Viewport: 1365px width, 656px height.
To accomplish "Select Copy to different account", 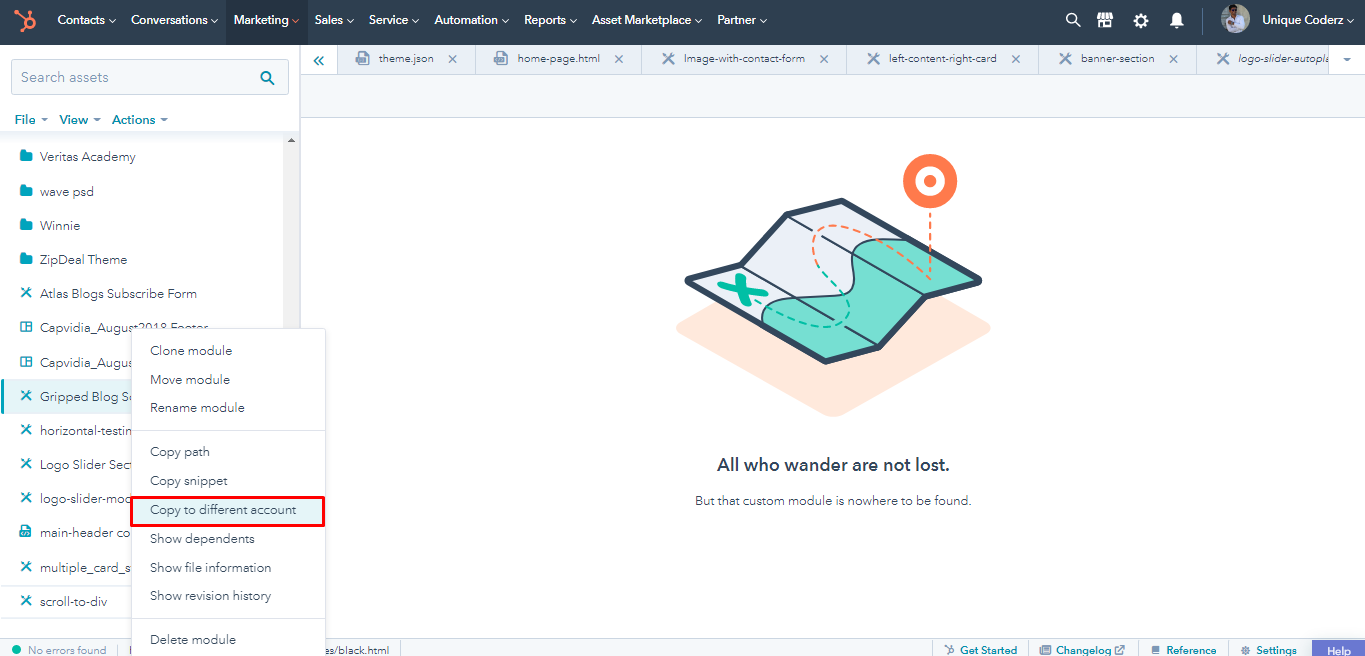I will (223, 510).
